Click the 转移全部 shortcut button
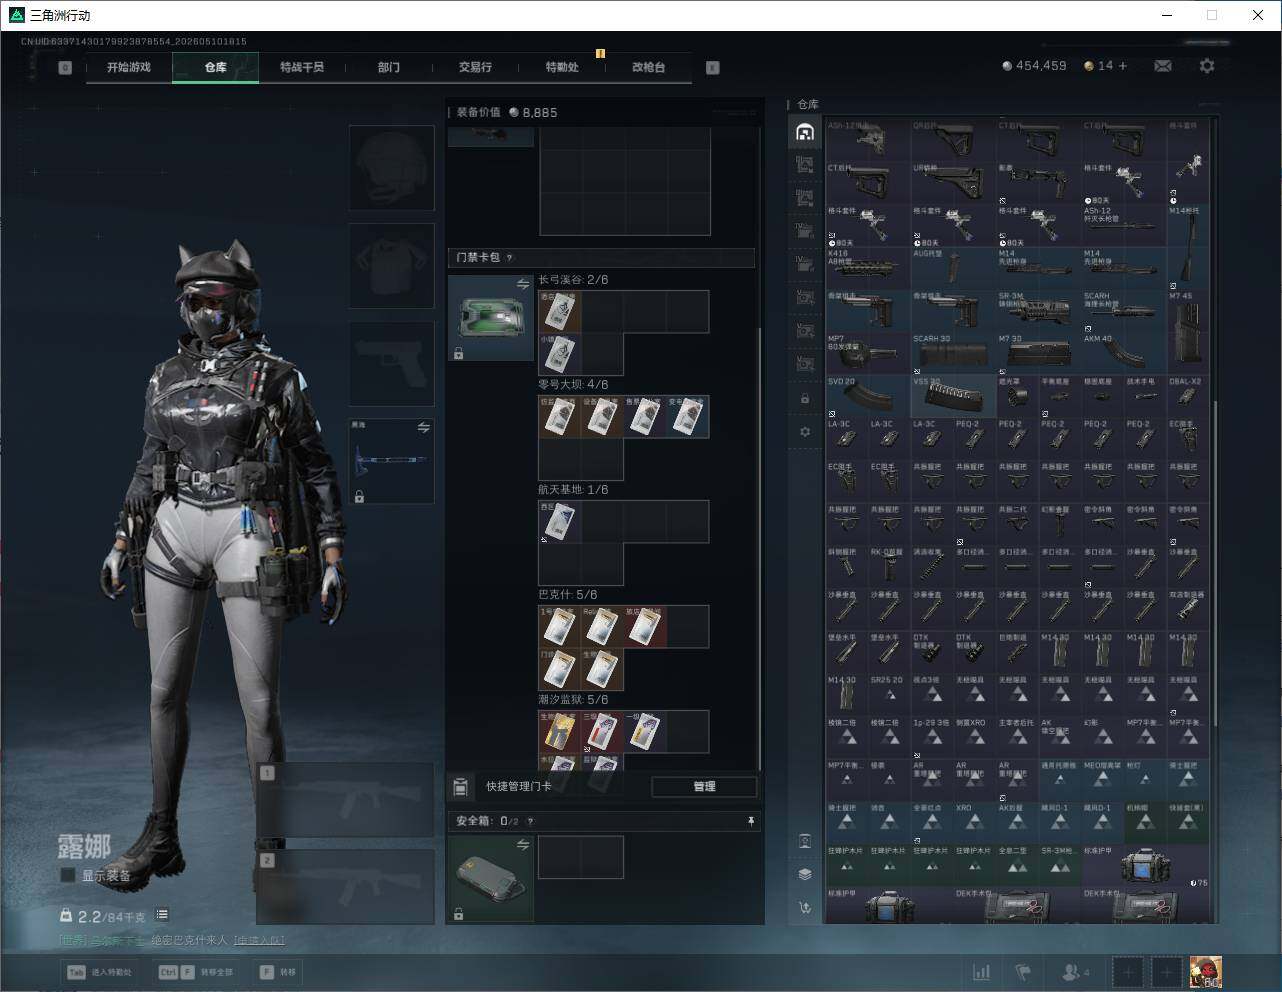This screenshot has height=992, width=1282. coord(195,972)
